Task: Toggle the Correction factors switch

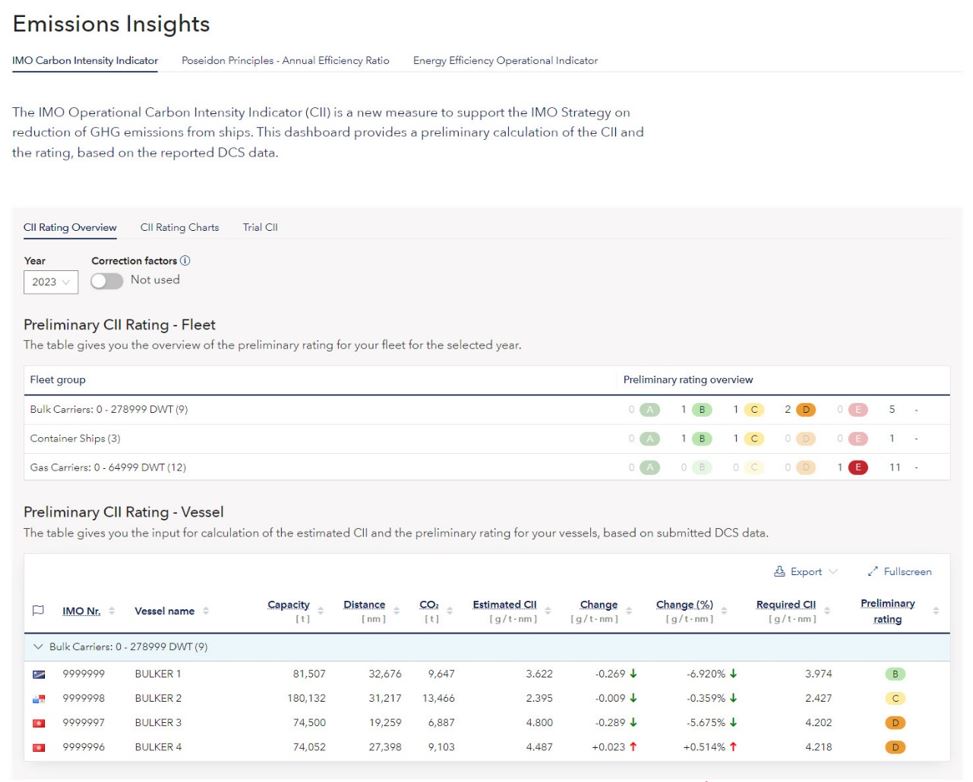Action: 106,281
